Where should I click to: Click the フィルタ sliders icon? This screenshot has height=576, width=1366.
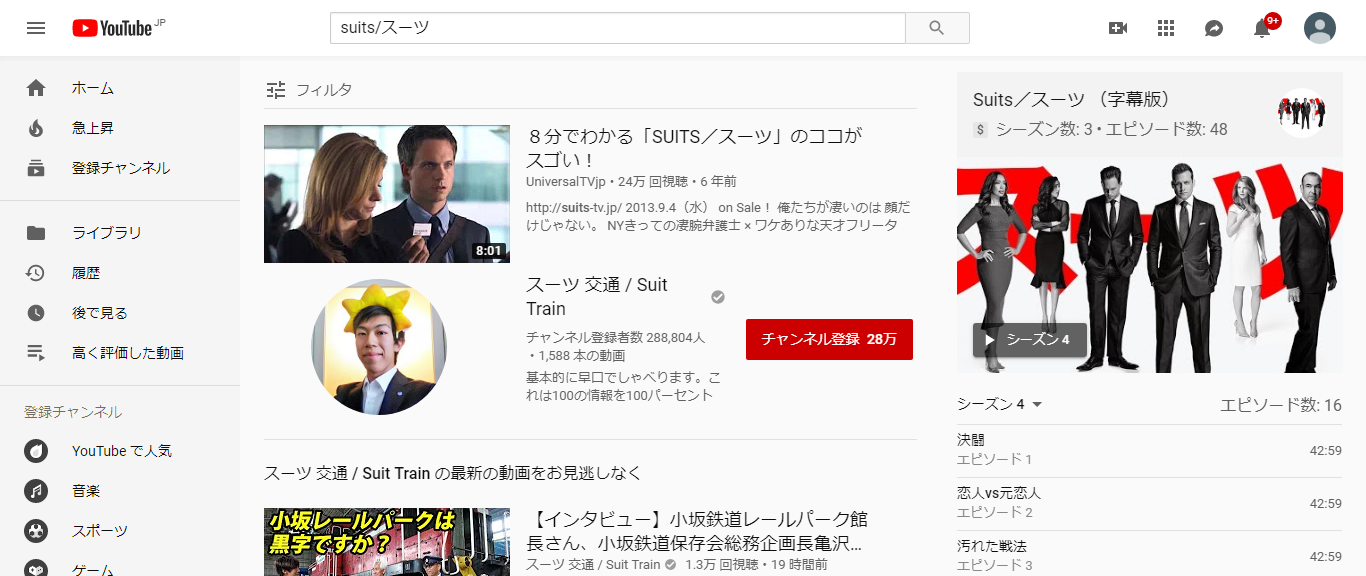pos(276,90)
